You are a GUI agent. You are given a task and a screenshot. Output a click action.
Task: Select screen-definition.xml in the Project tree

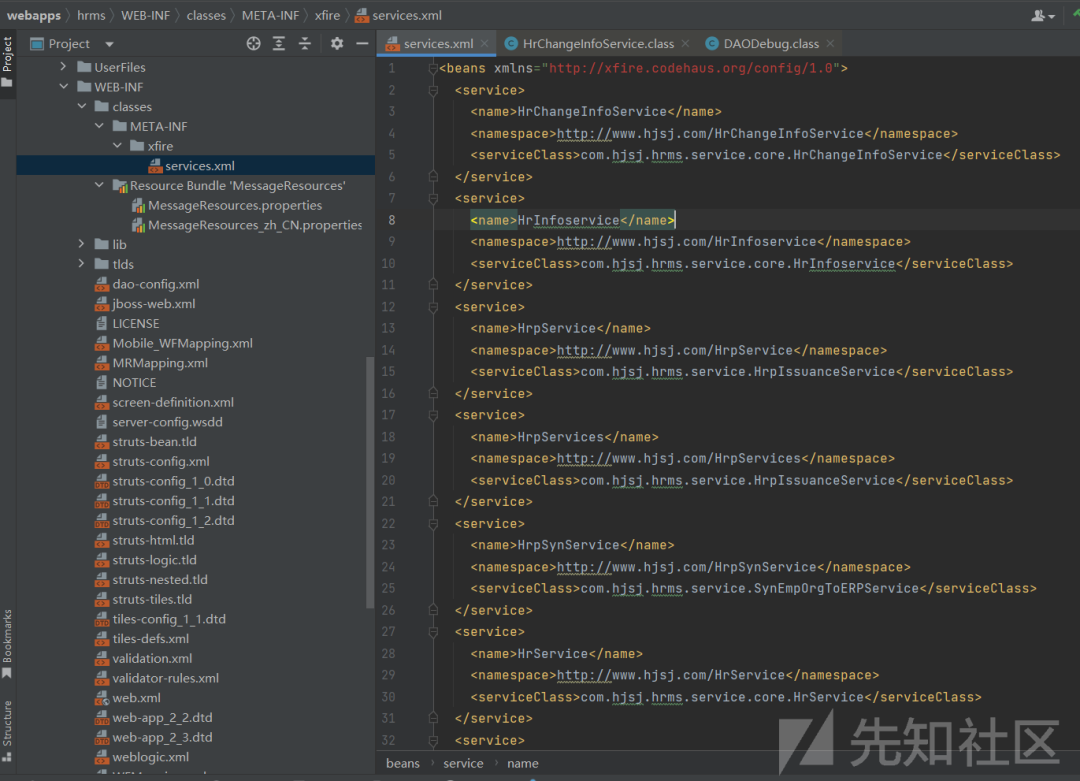(173, 402)
